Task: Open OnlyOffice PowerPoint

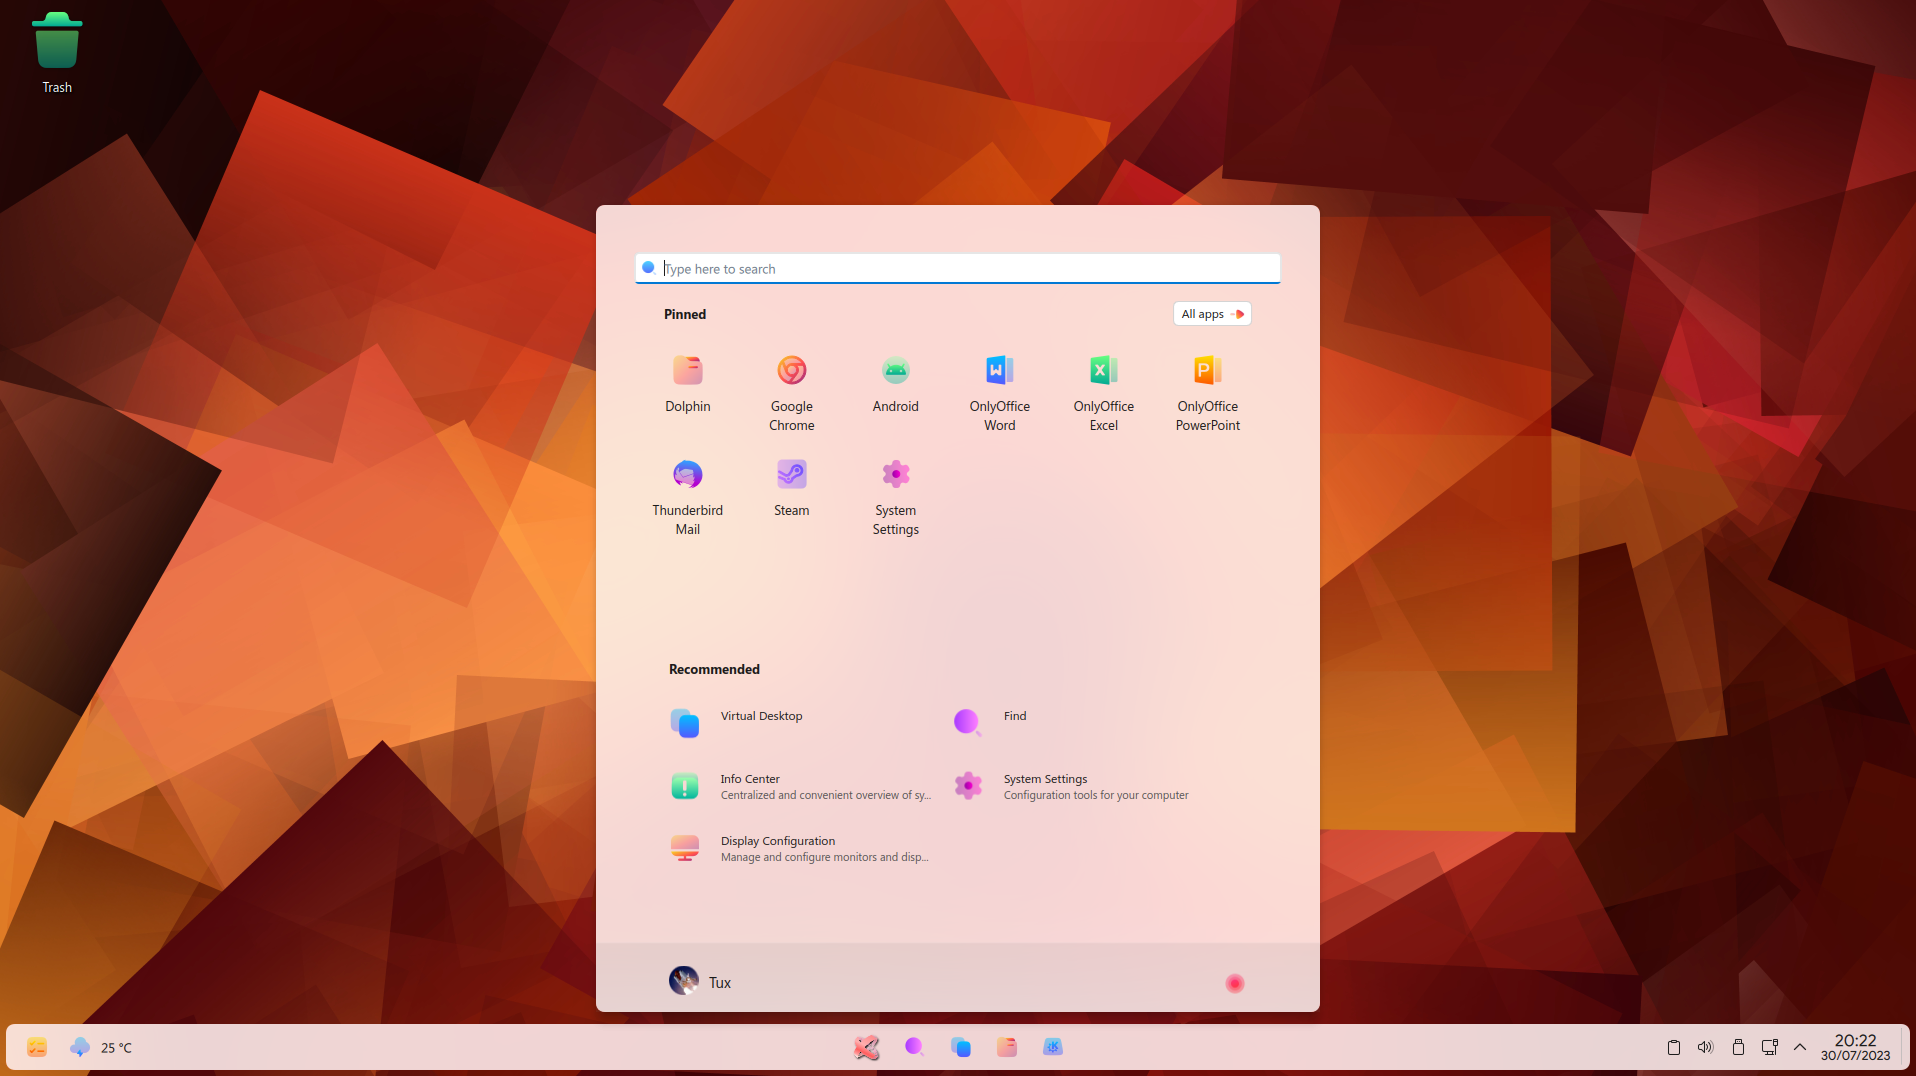Action: tap(1208, 392)
